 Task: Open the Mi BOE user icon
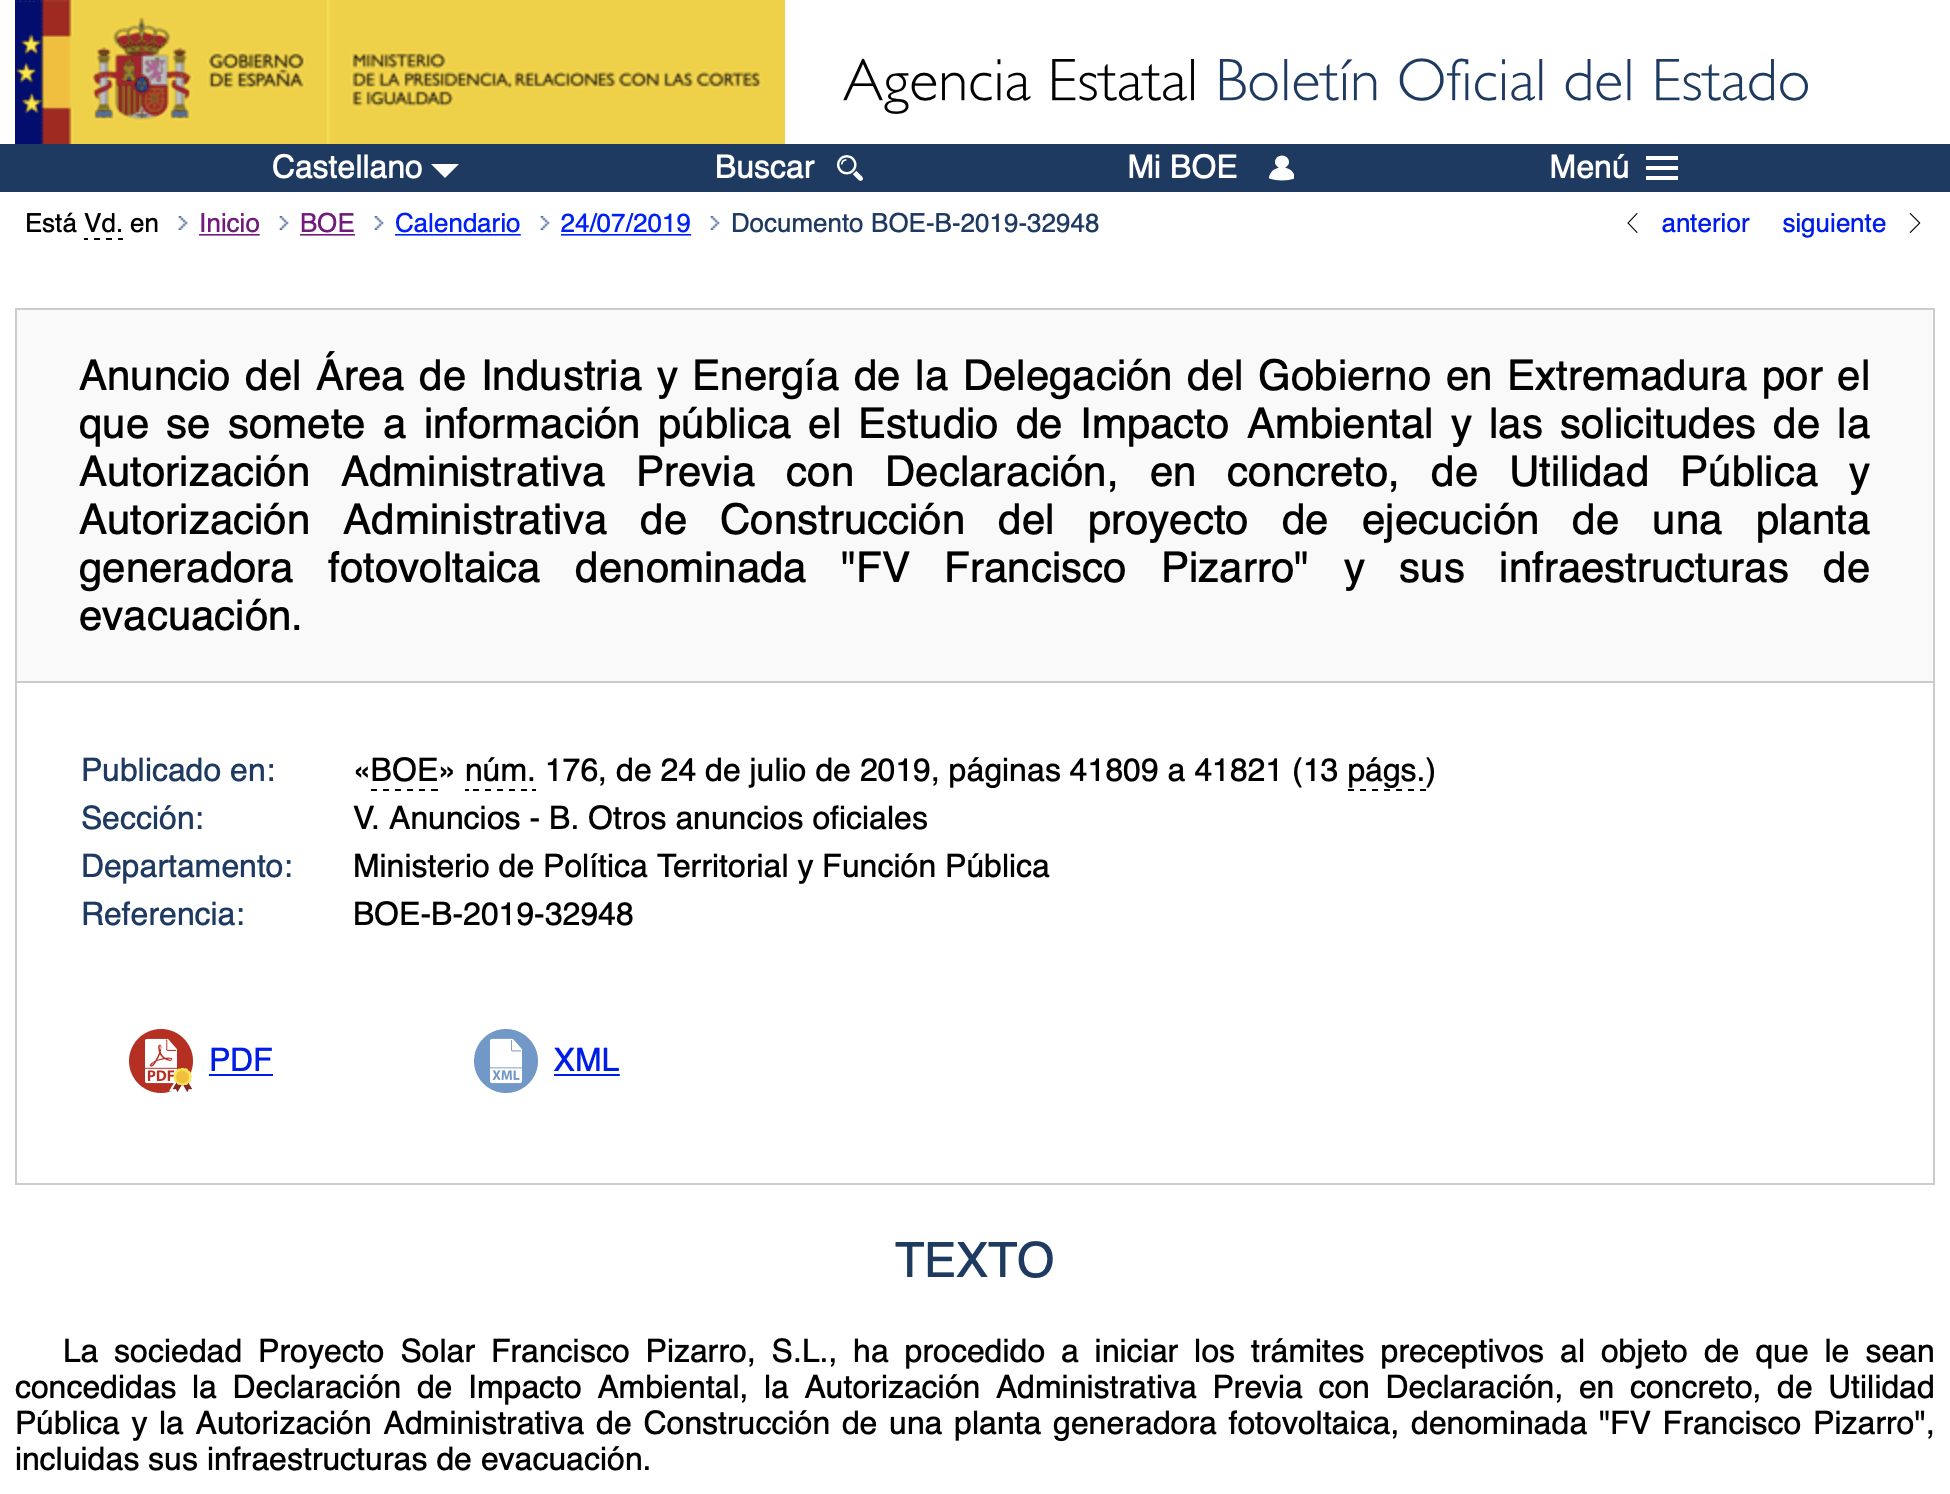[1281, 168]
